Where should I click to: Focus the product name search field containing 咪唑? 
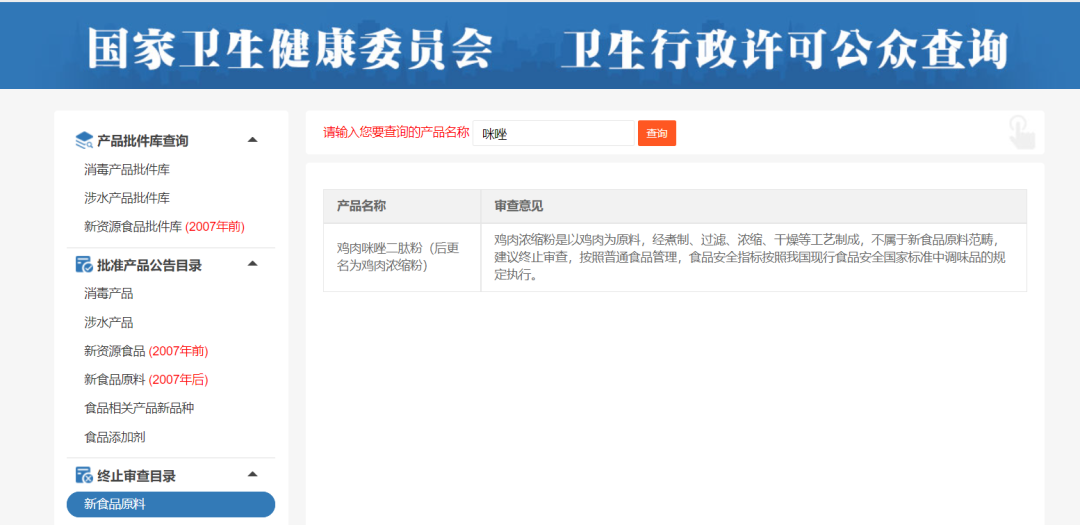coord(554,133)
